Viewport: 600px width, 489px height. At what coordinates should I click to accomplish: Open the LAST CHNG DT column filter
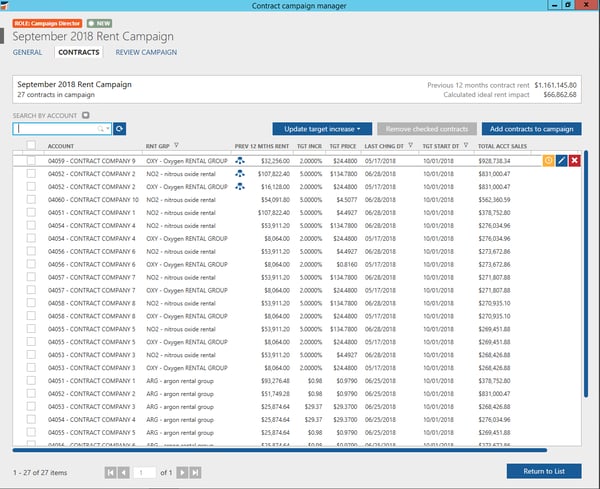pyautogui.click(x=411, y=146)
